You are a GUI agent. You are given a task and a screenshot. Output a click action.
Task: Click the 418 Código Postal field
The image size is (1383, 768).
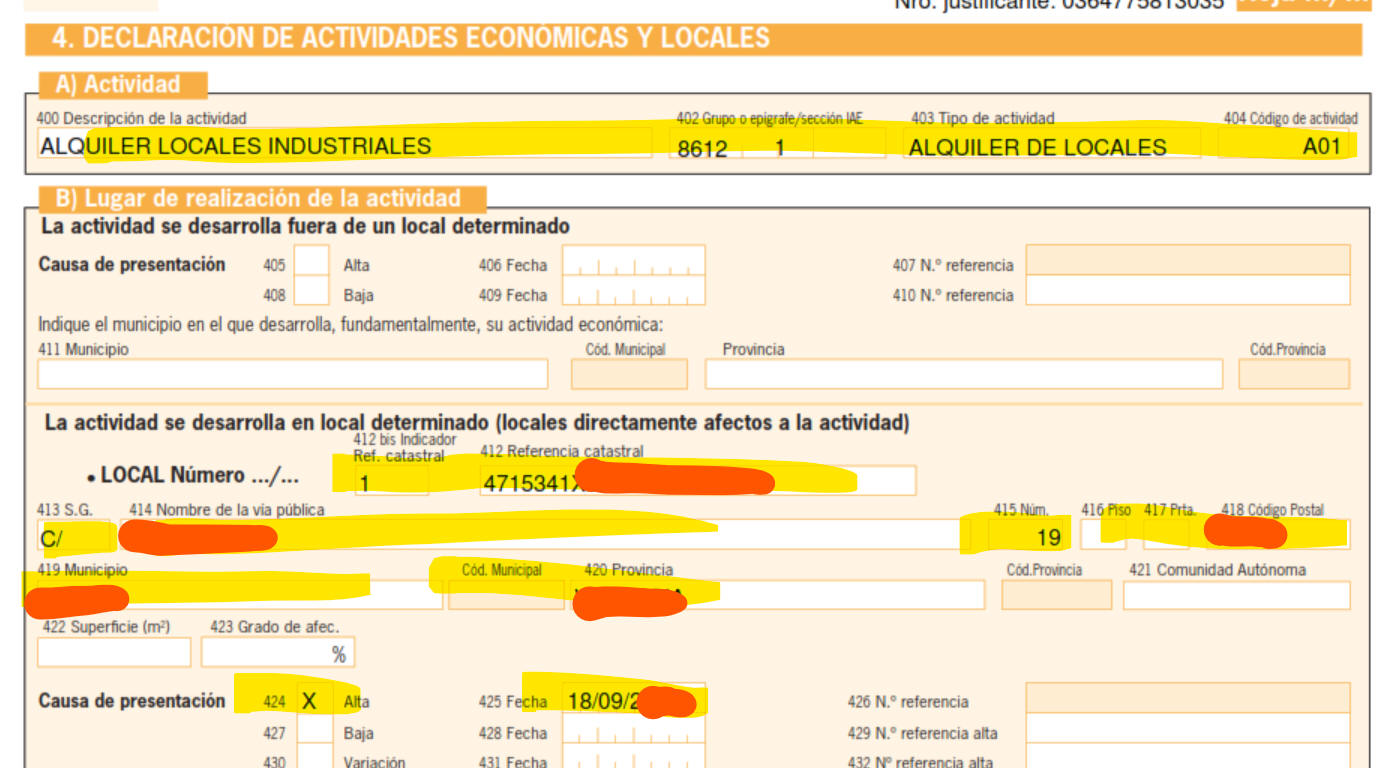tap(1280, 535)
